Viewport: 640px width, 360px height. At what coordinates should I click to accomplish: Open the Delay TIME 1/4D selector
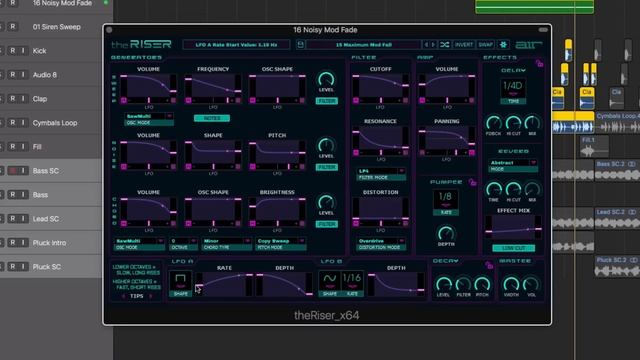pyautogui.click(x=513, y=91)
